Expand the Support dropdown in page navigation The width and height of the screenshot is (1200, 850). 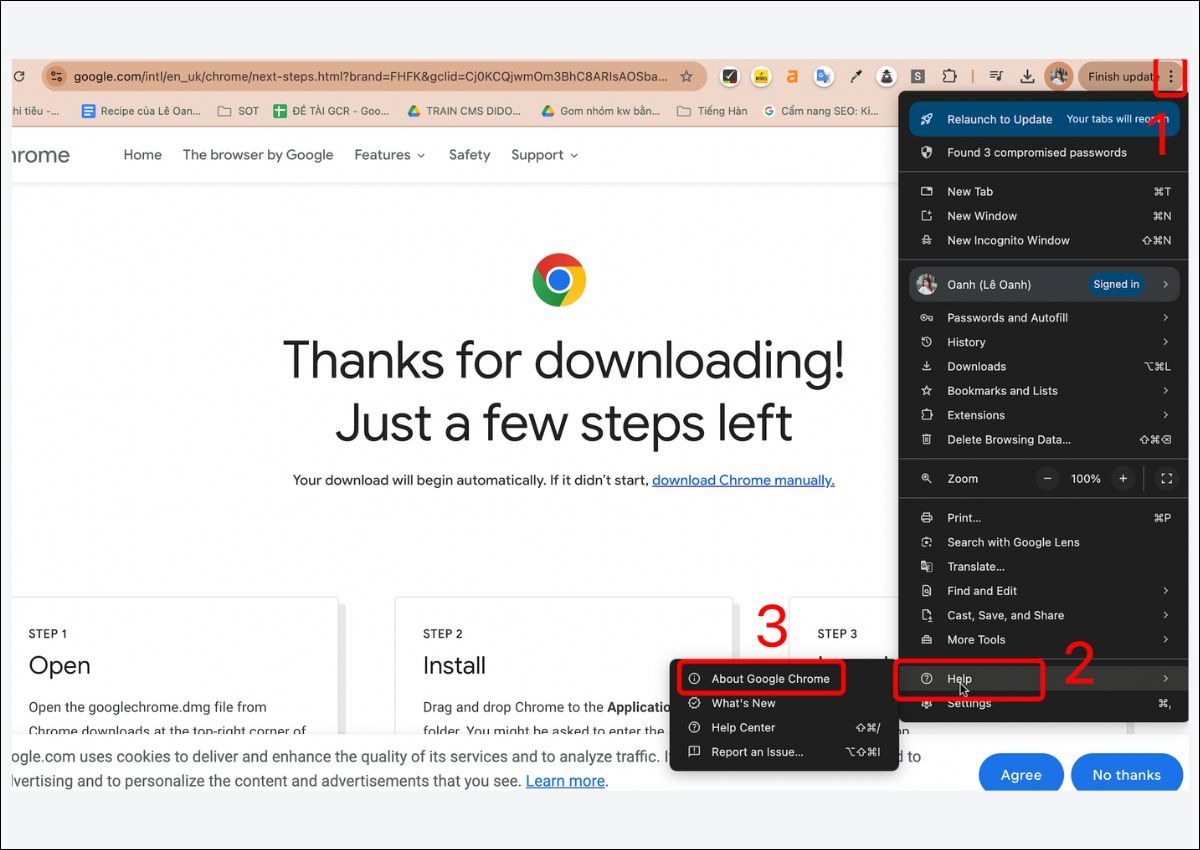coord(545,155)
